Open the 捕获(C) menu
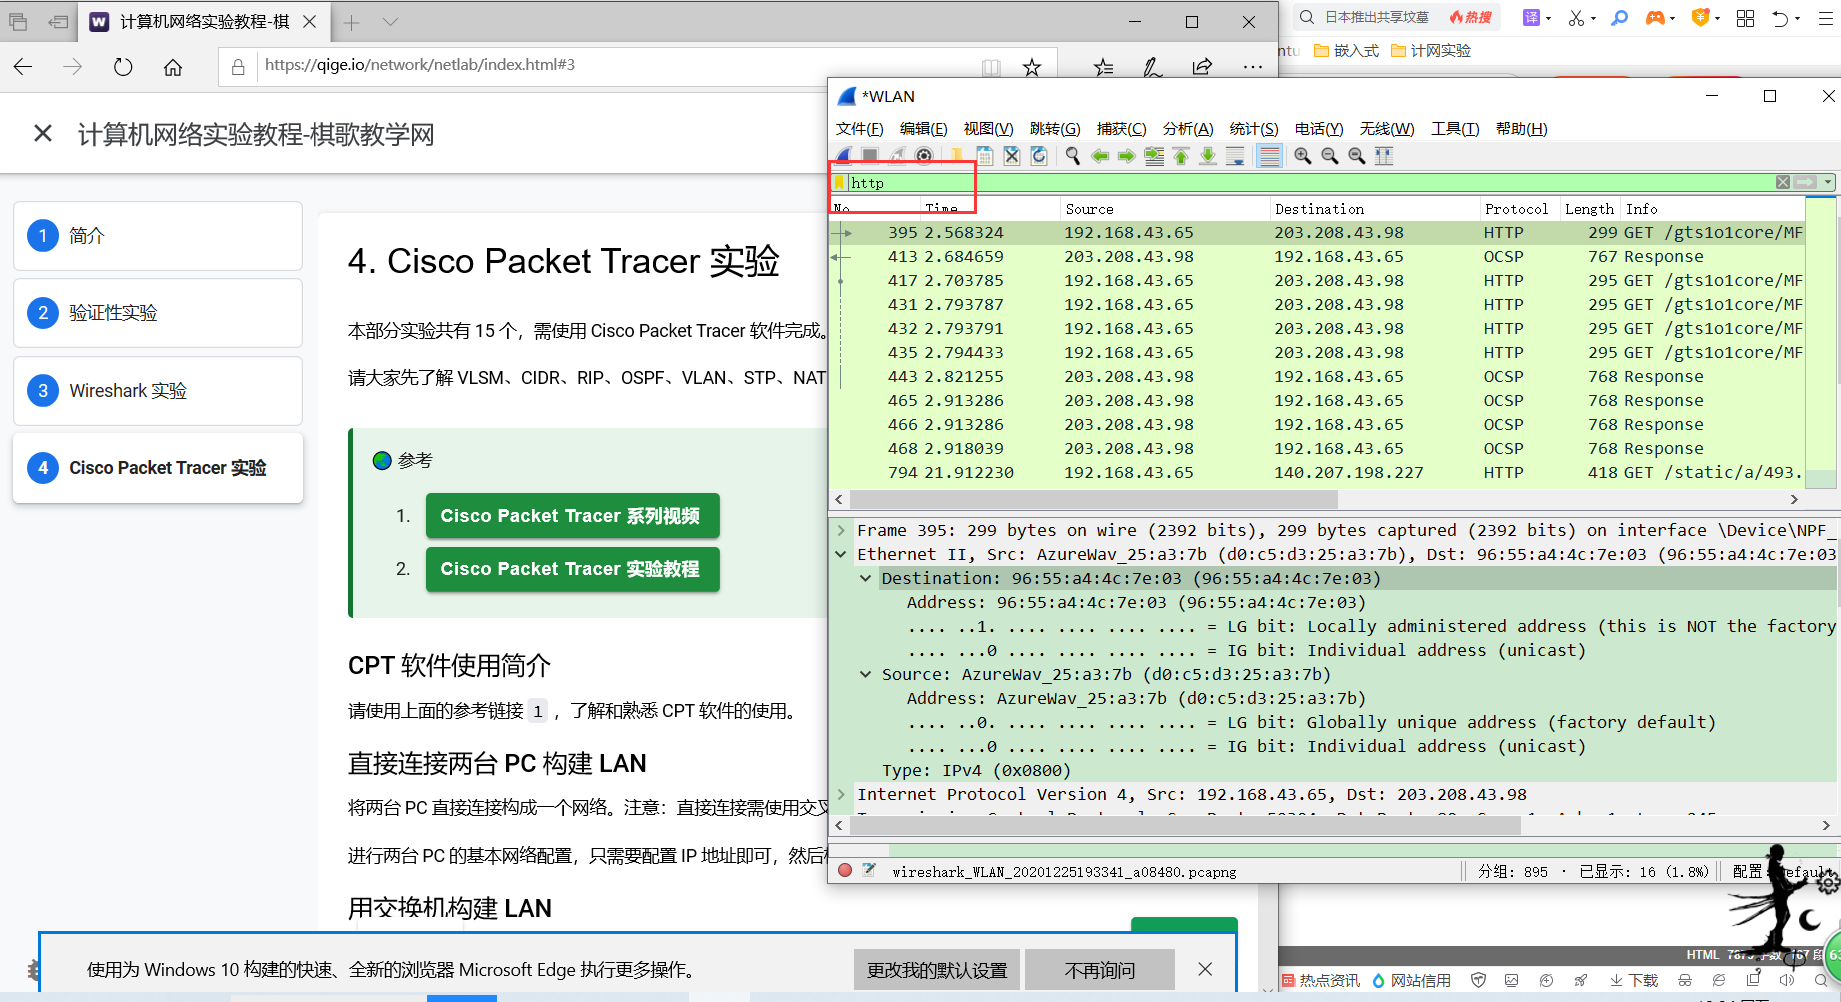 [1121, 128]
